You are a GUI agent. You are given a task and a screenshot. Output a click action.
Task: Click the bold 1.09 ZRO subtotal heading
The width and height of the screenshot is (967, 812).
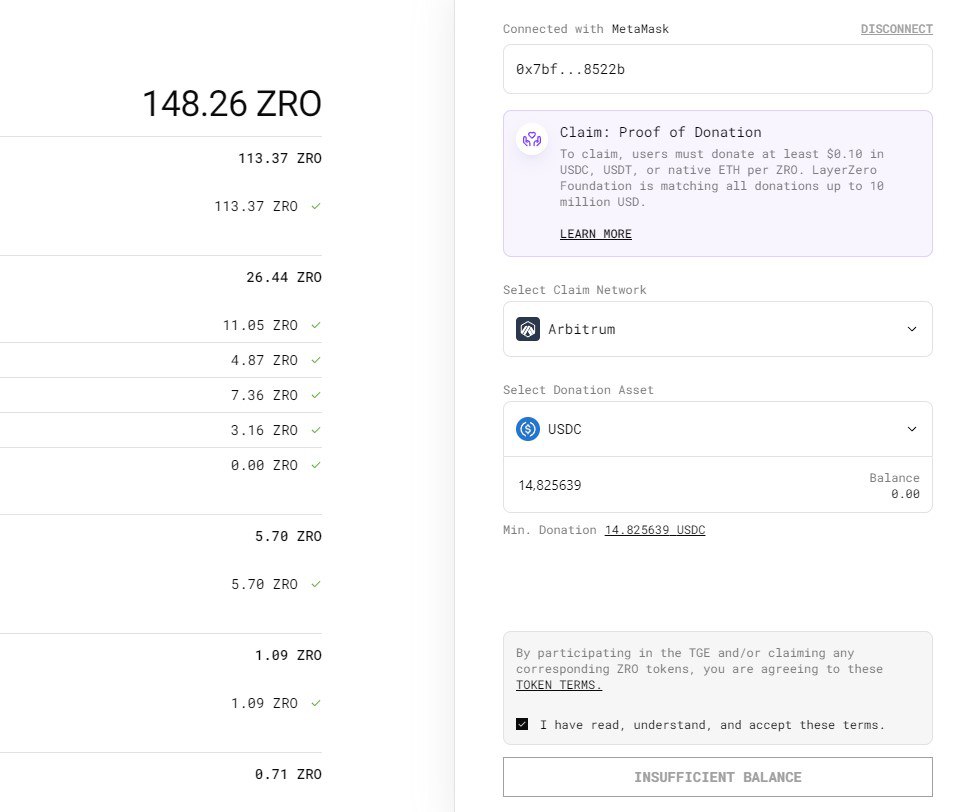[289, 655]
